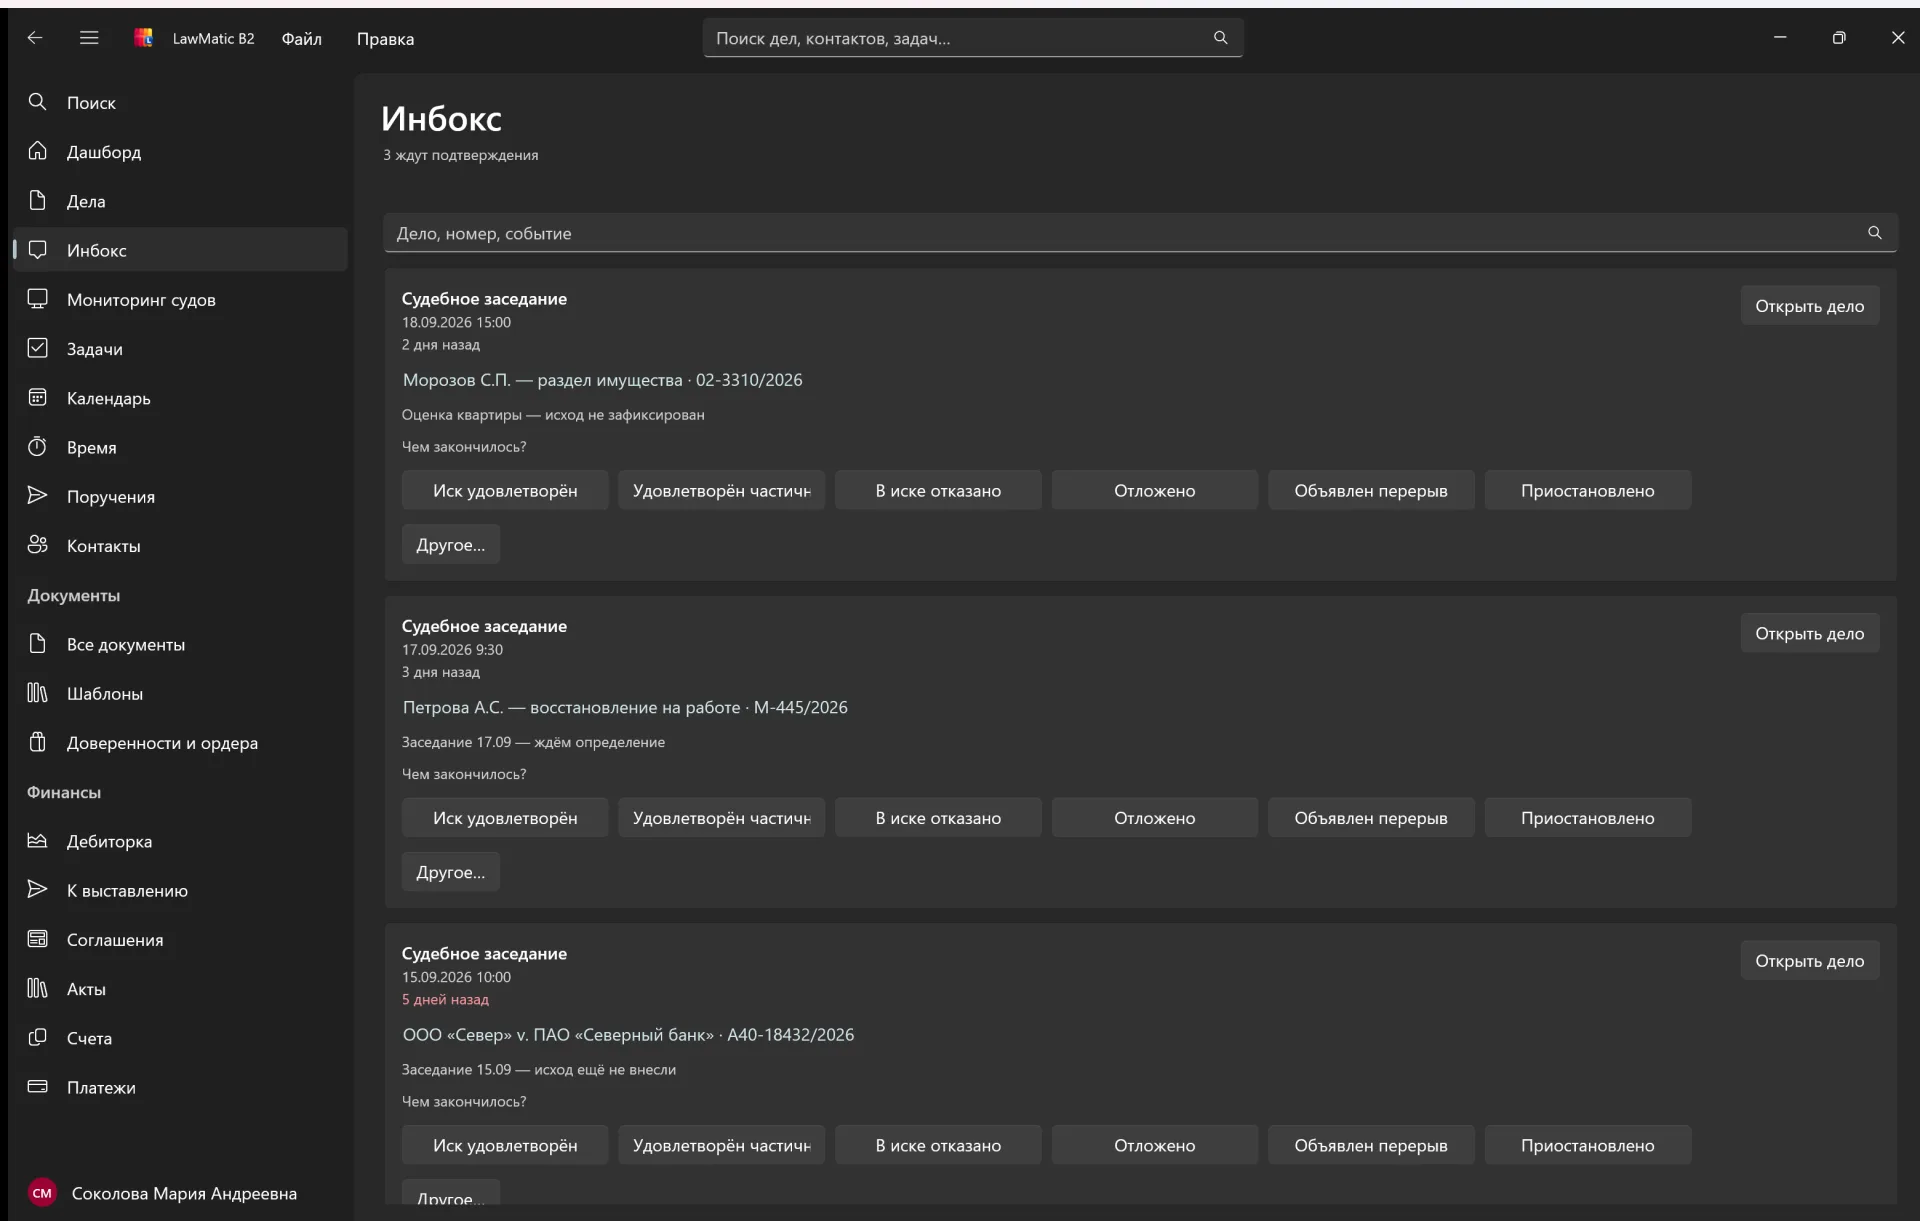This screenshot has width=1920, height=1221.
Task: Mark Петрова hearing as Приостановлено
Action: coord(1587,817)
